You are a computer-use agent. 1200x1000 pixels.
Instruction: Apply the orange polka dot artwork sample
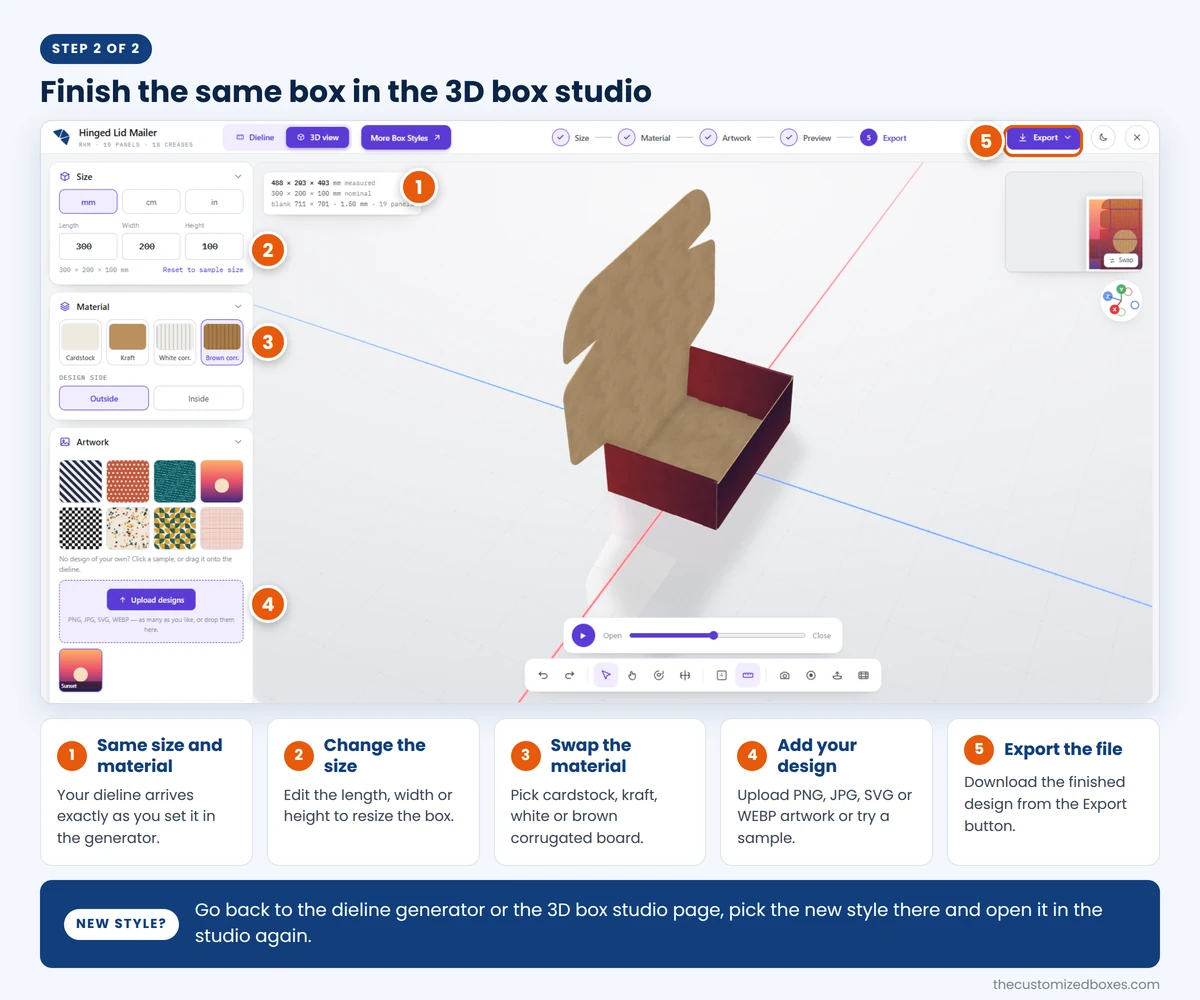pyautogui.click(x=127, y=481)
